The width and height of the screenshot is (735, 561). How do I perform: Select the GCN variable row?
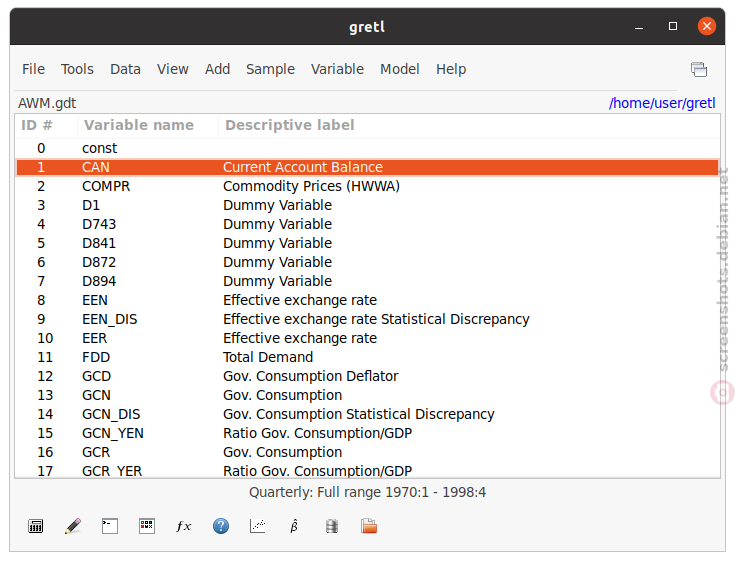tap(368, 395)
